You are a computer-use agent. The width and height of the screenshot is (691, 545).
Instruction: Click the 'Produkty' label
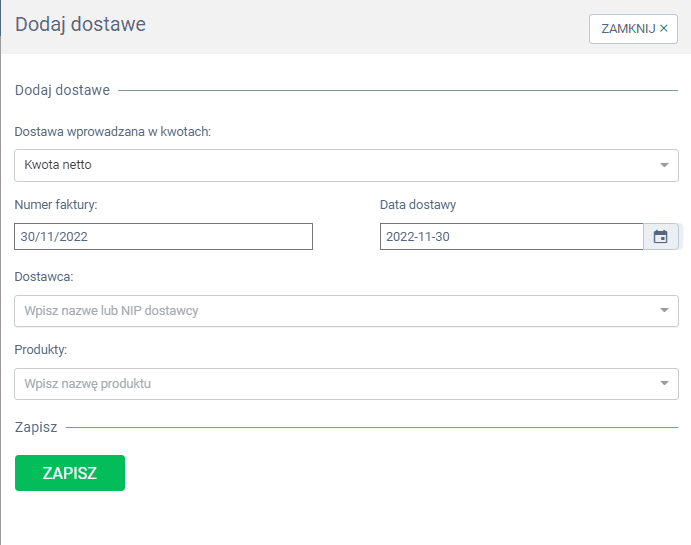tap(41, 350)
